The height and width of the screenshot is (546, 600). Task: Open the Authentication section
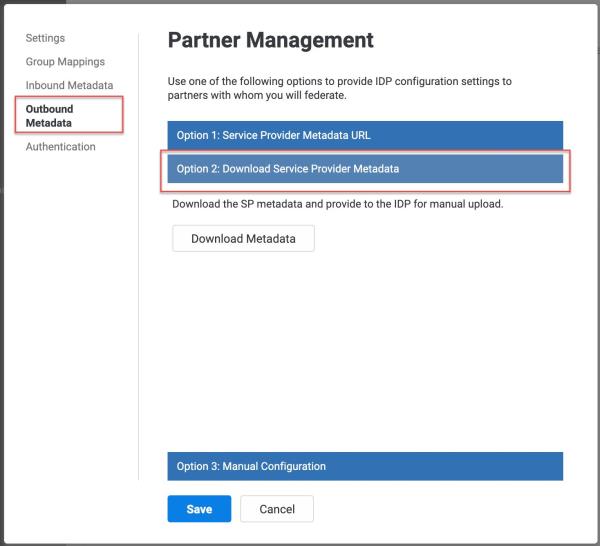coord(60,147)
